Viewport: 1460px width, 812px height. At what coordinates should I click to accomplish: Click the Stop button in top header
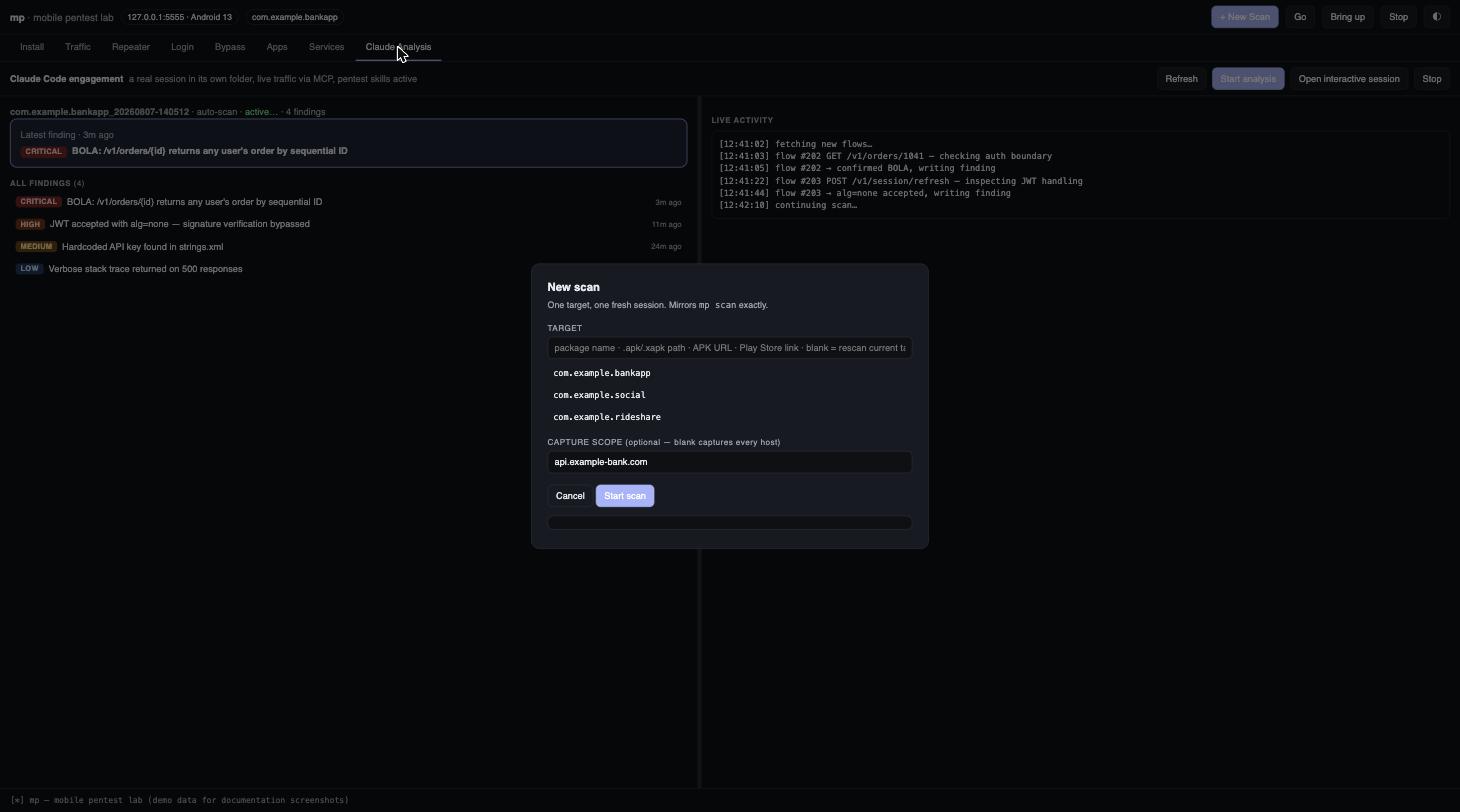point(1398,17)
